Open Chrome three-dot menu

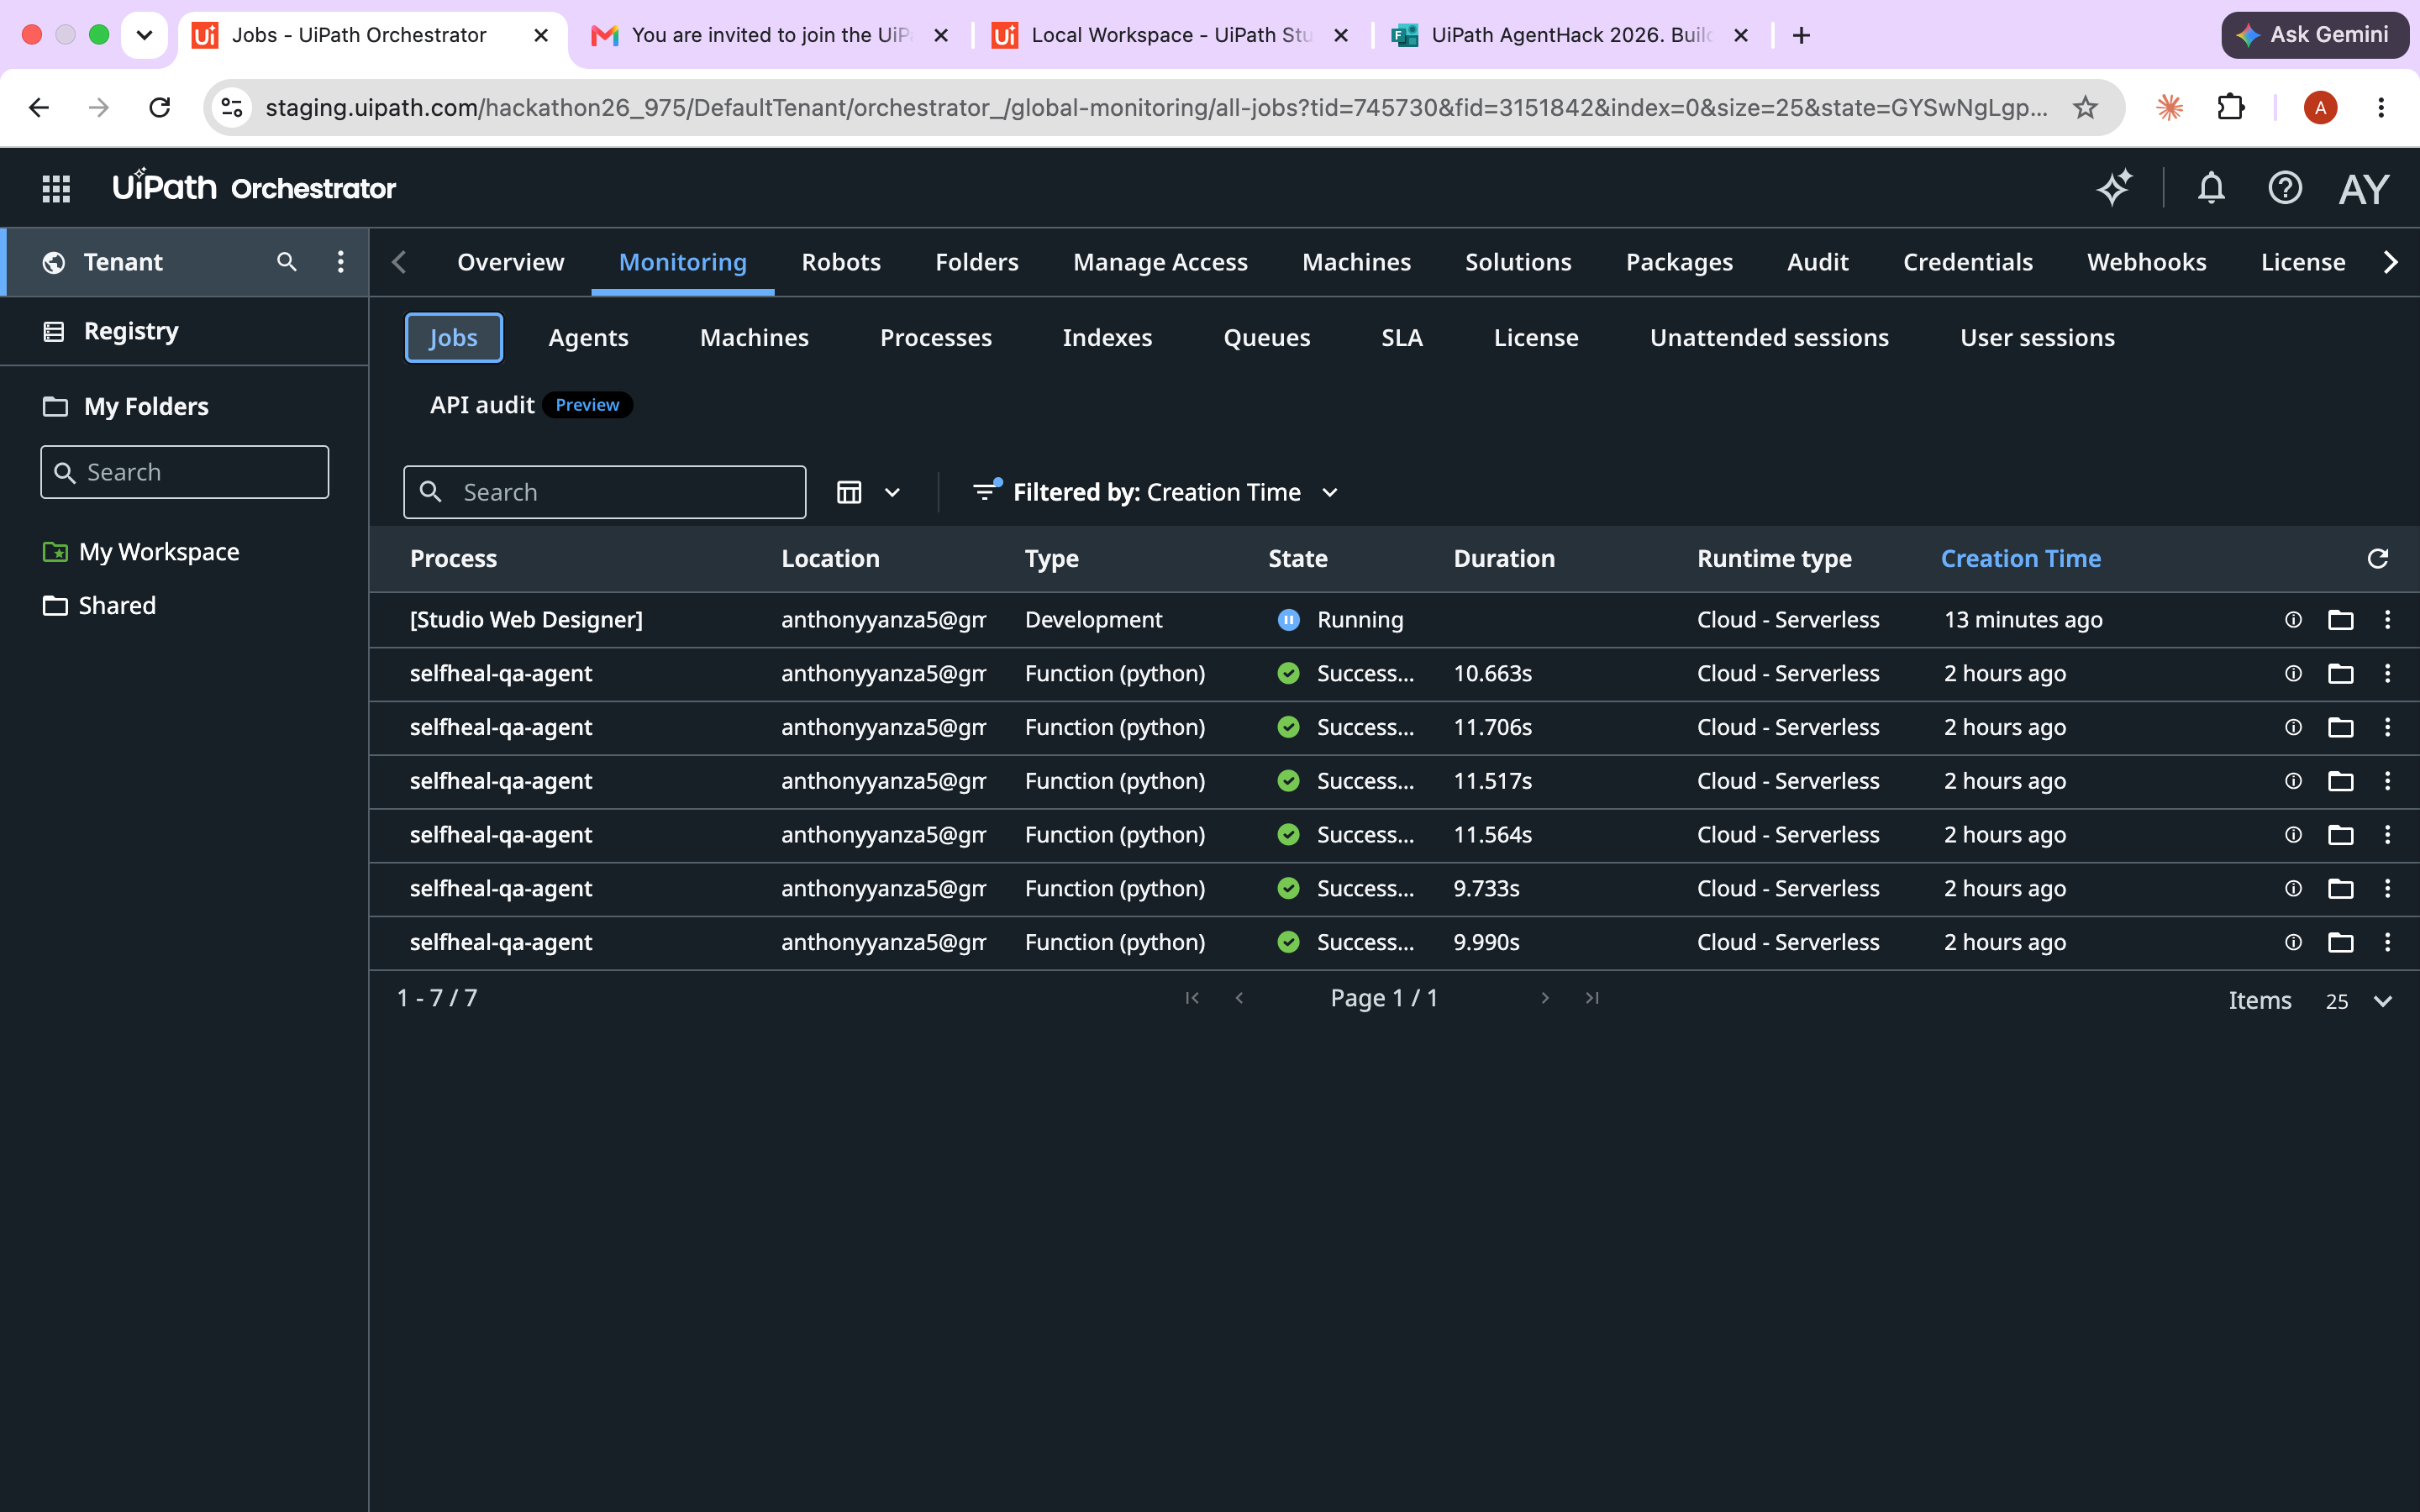point(2381,107)
